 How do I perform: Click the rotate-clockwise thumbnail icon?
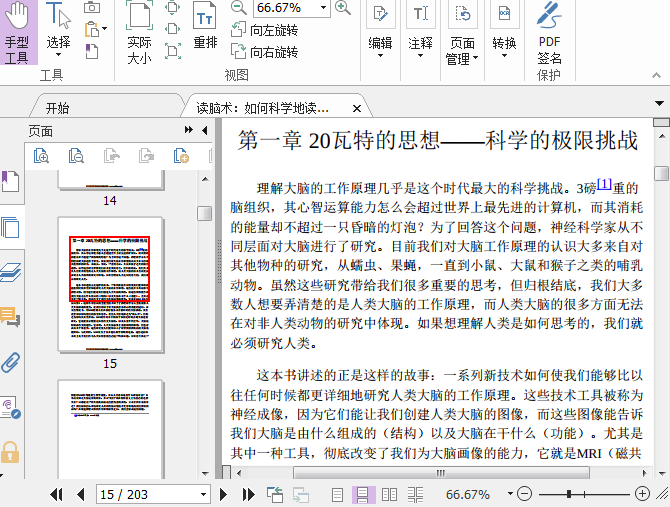pyautogui.click(x=147, y=156)
